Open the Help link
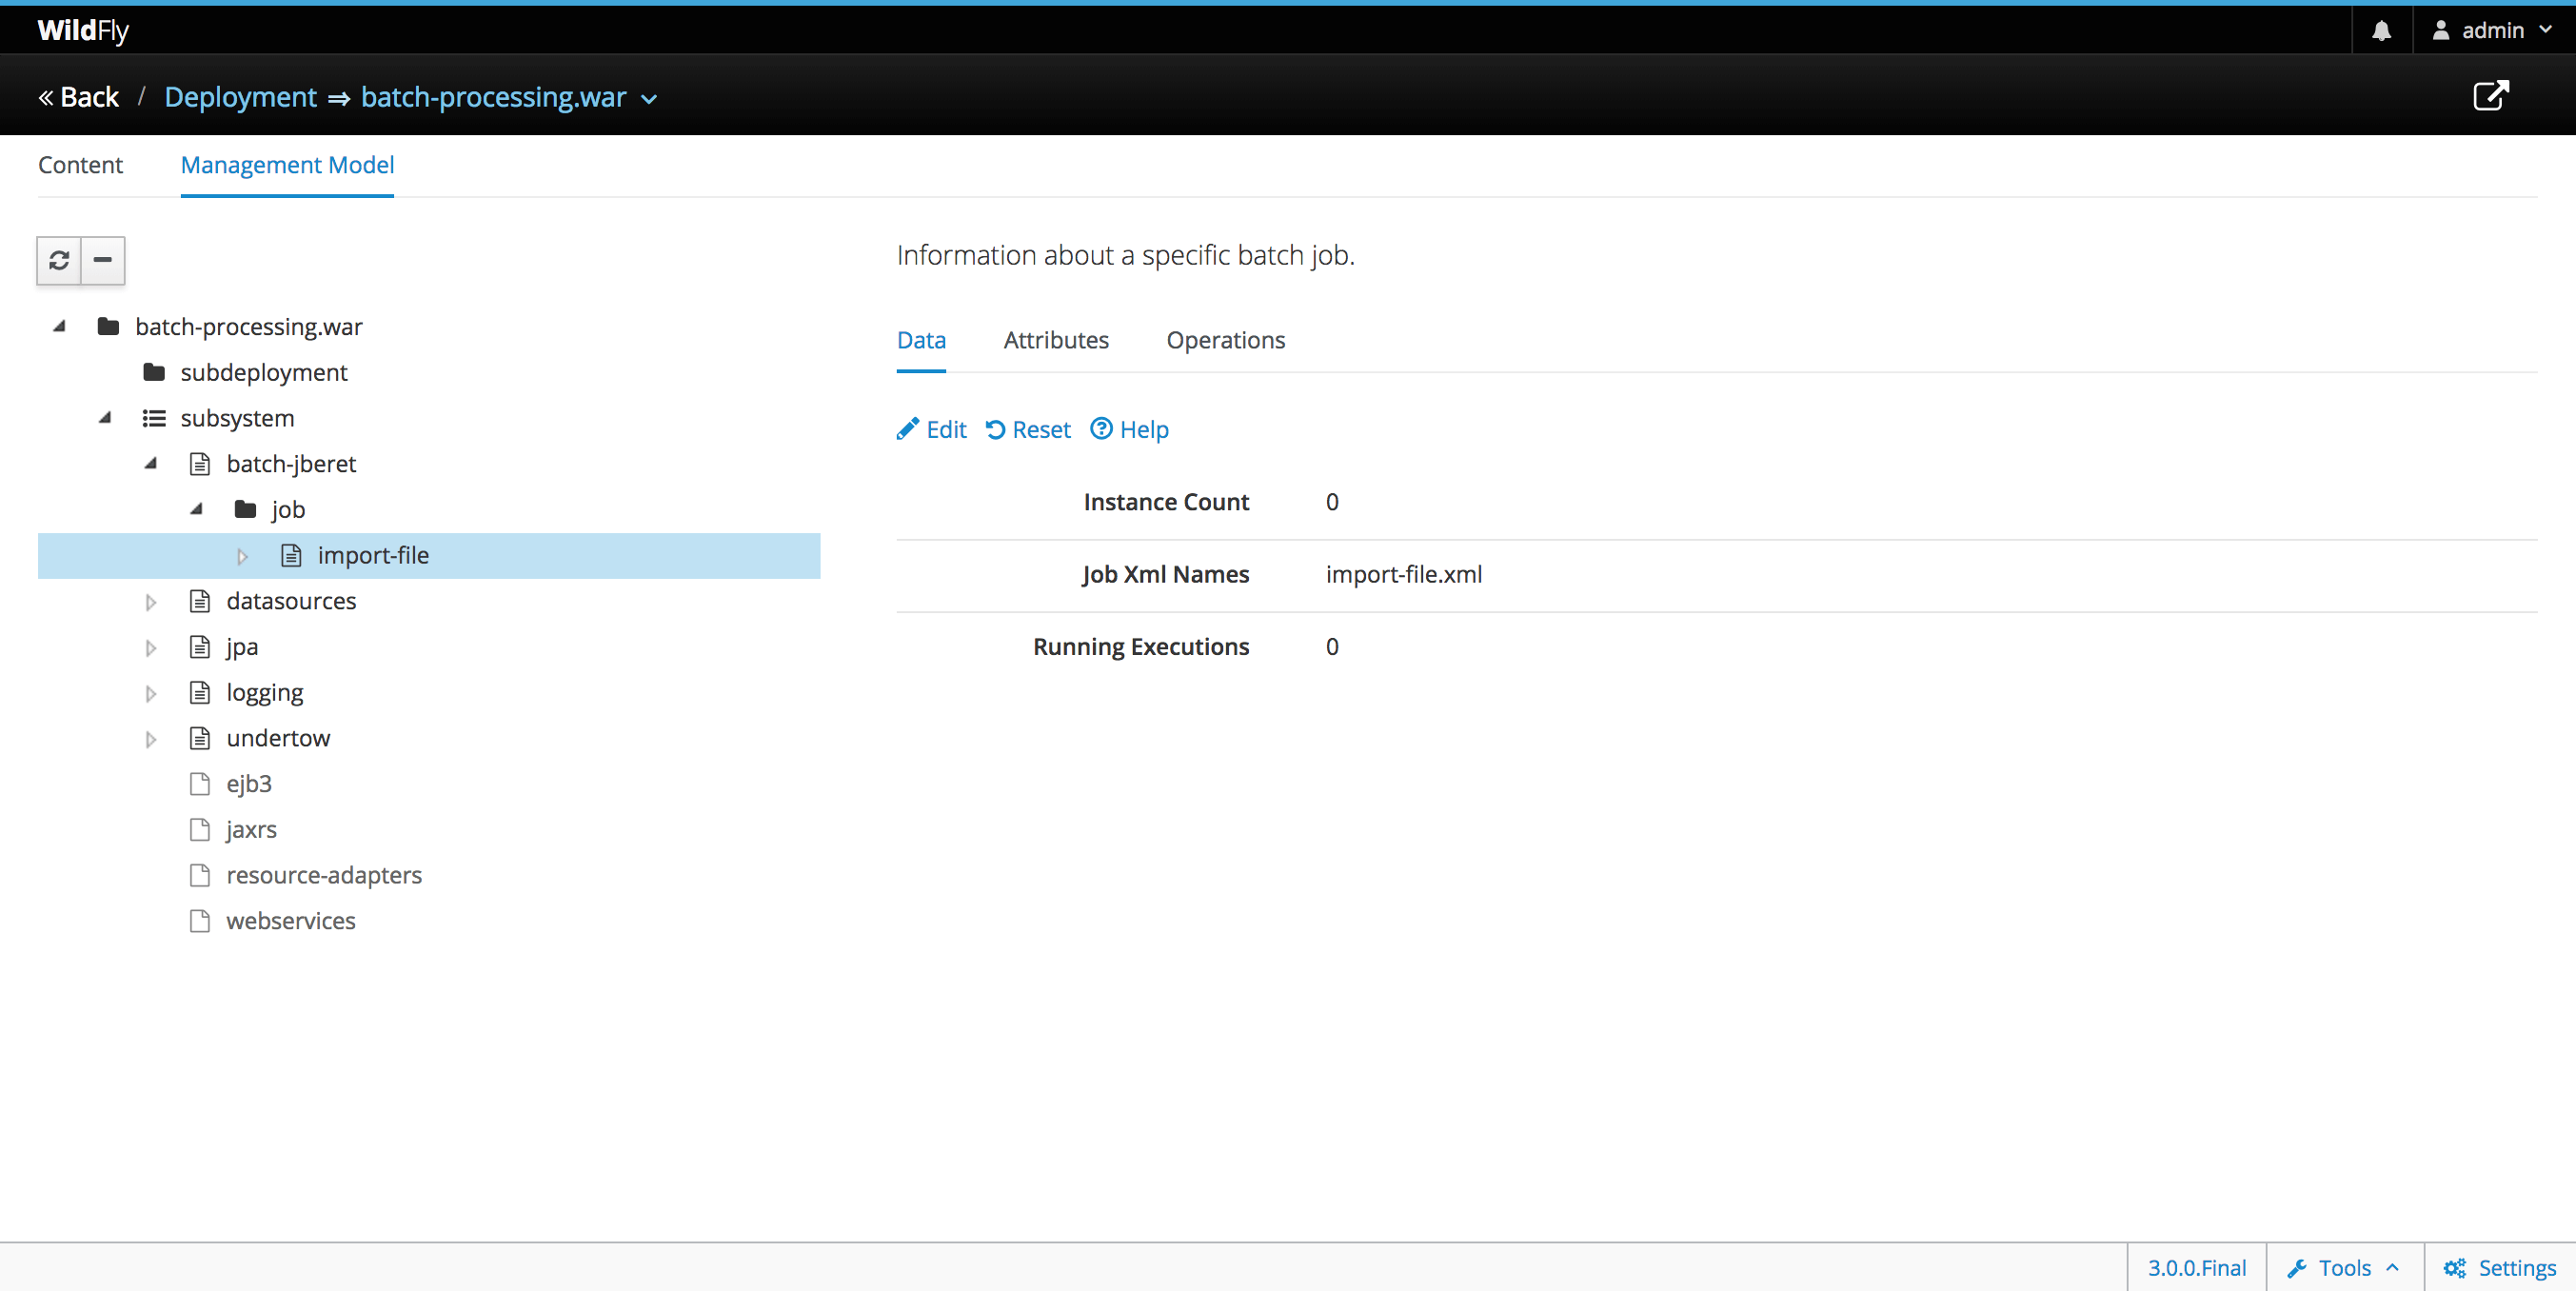Image resolution: width=2576 pixels, height=1291 pixels. (x=1129, y=429)
